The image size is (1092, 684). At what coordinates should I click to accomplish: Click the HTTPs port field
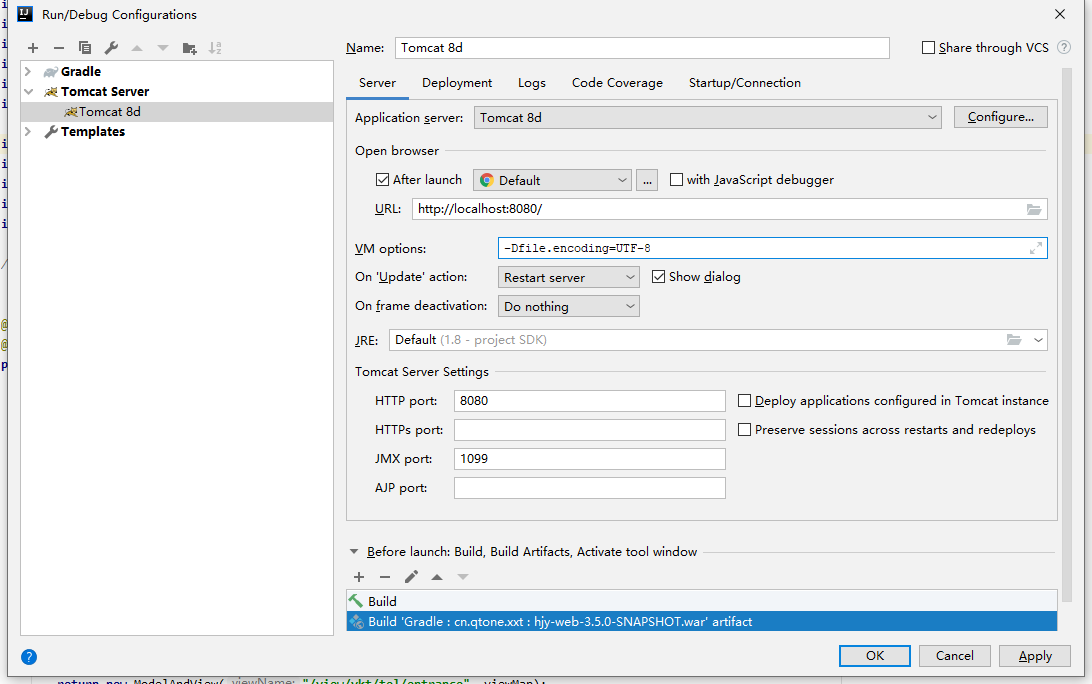tap(590, 430)
